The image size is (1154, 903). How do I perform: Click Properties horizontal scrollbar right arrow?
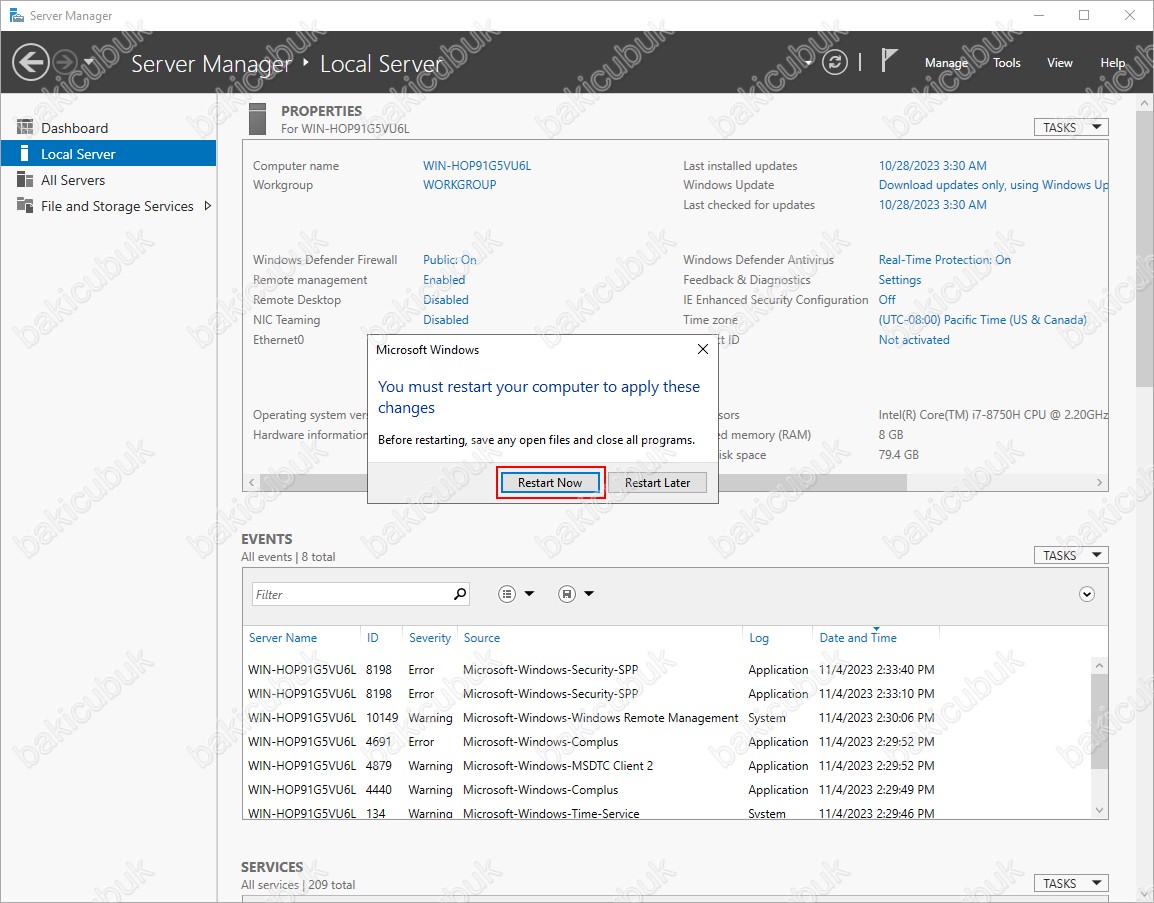click(x=1100, y=482)
